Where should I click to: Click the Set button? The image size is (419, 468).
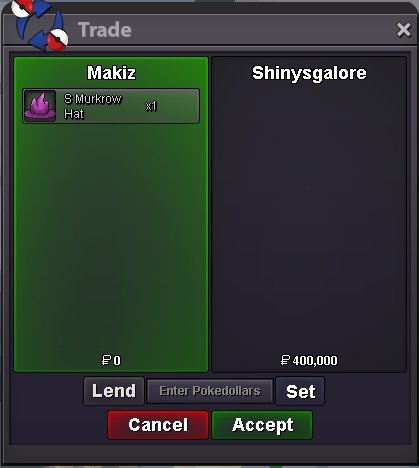click(x=300, y=391)
